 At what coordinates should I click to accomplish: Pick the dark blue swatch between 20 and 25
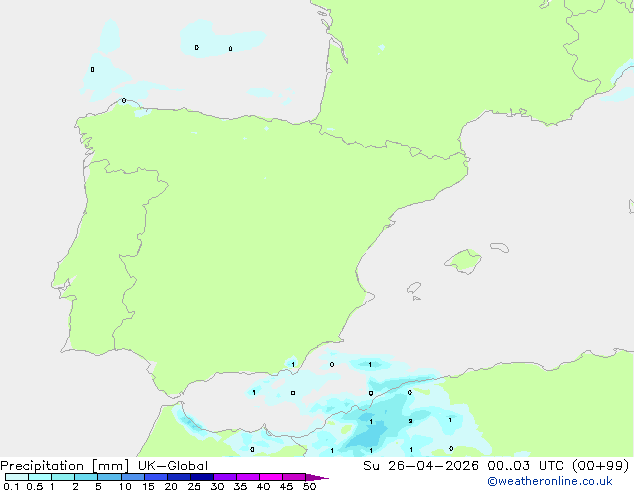click(178, 477)
